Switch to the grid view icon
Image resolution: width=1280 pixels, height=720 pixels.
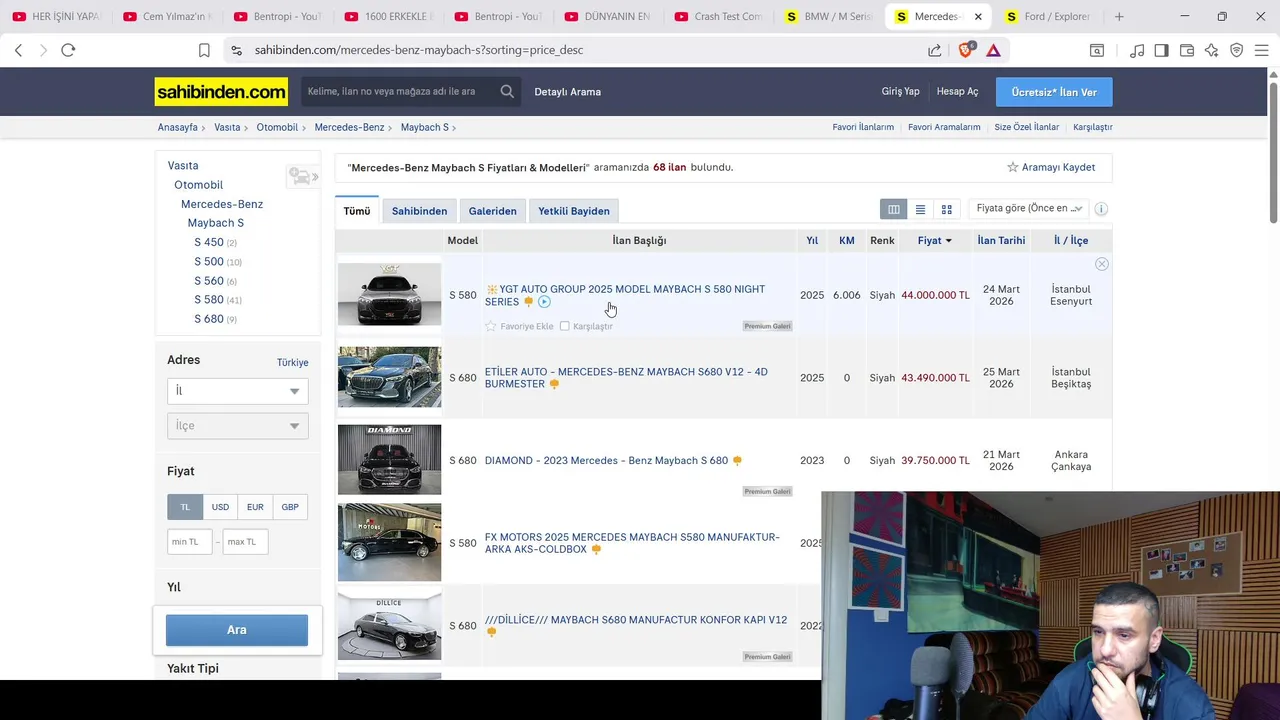(946, 209)
